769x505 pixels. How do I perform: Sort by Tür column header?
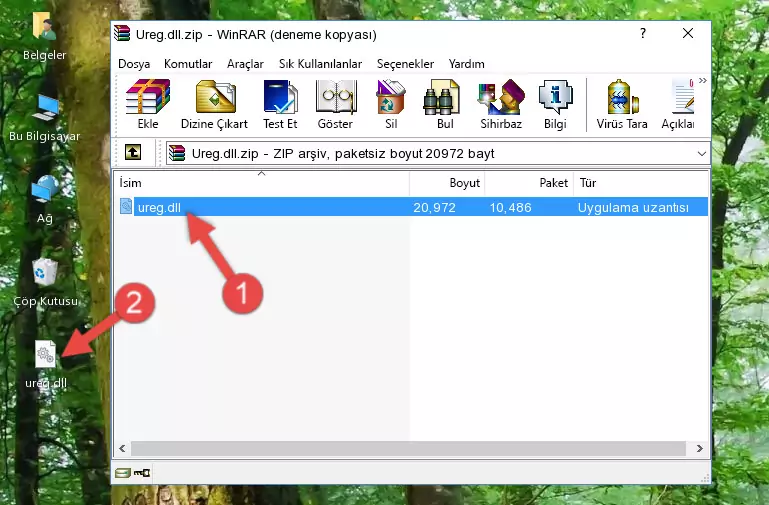pyautogui.click(x=641, y=183)
